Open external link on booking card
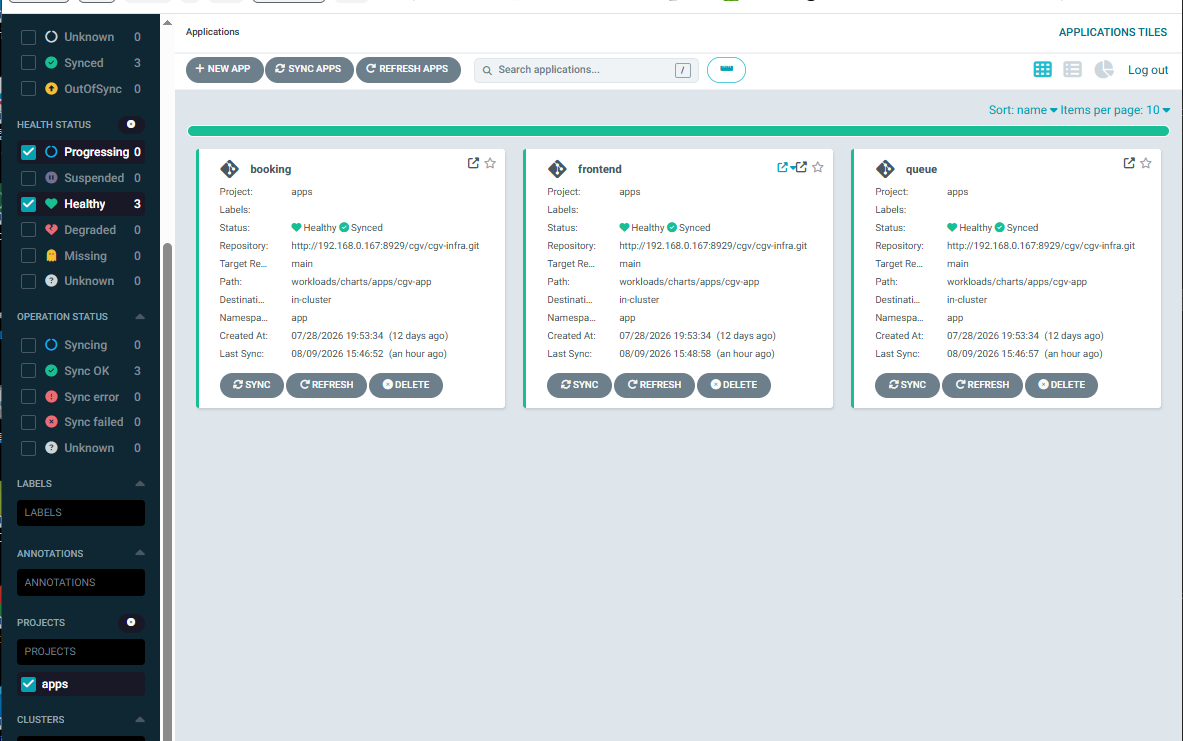The width and height of the screenshot is (1183, 741). click(x=473, y=163)
